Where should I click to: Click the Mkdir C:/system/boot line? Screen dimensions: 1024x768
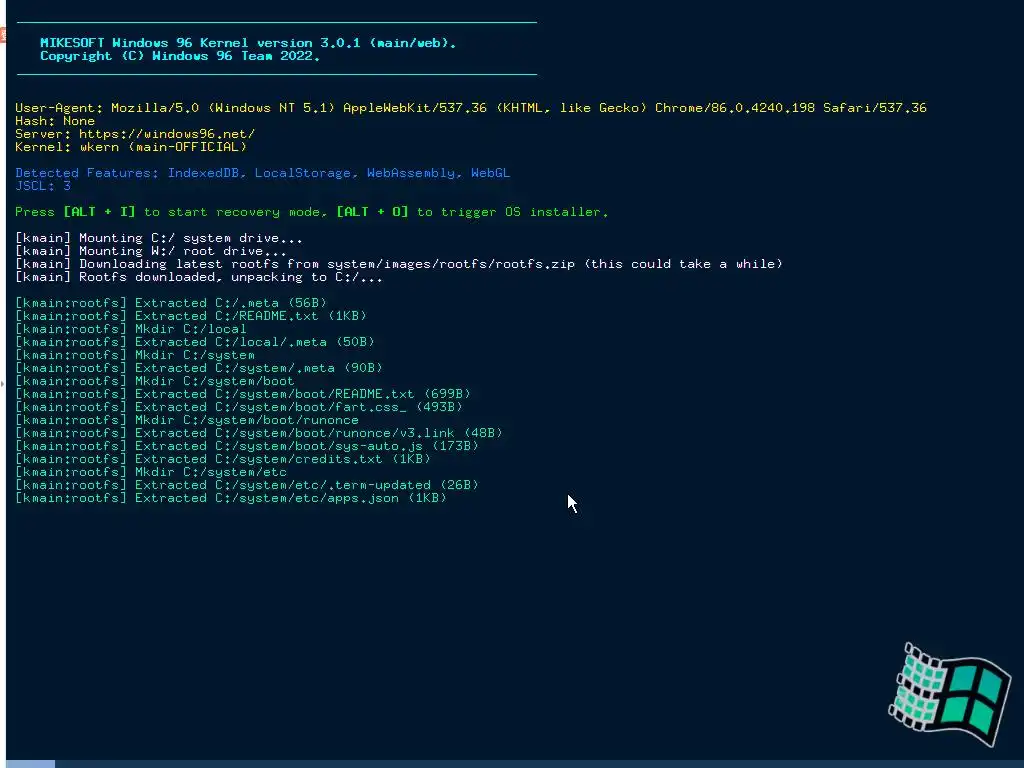pos(155,381)
